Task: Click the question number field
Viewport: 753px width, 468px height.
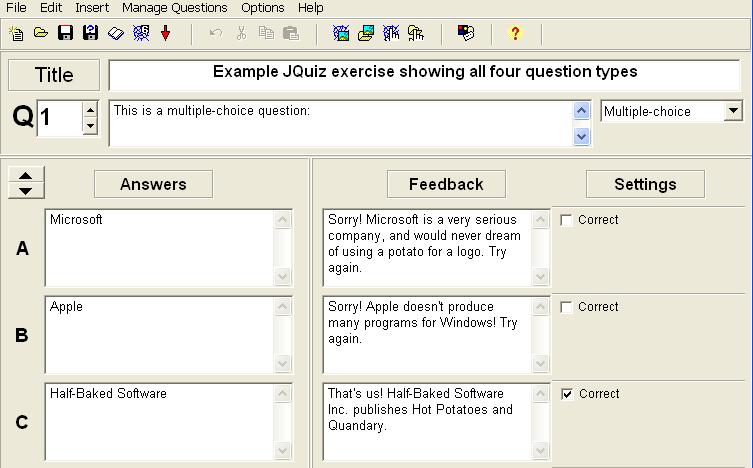Action: click(60, 118)
